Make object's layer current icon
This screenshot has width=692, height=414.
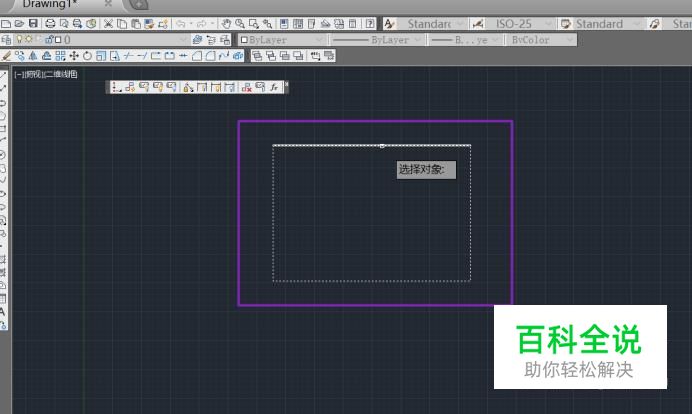[x=197, y=40]
